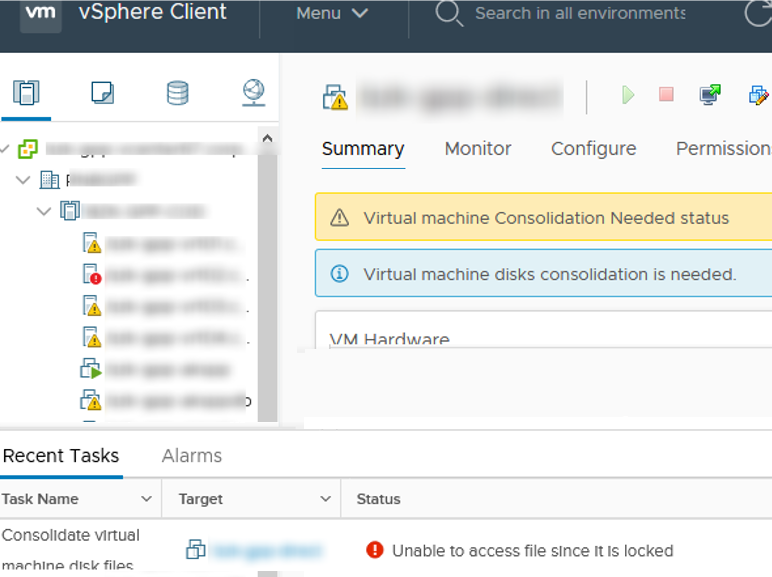Switch to VMs and Templates view
Image resolution: width=772 pixels, height=577 pixels.
coord(102,93)
